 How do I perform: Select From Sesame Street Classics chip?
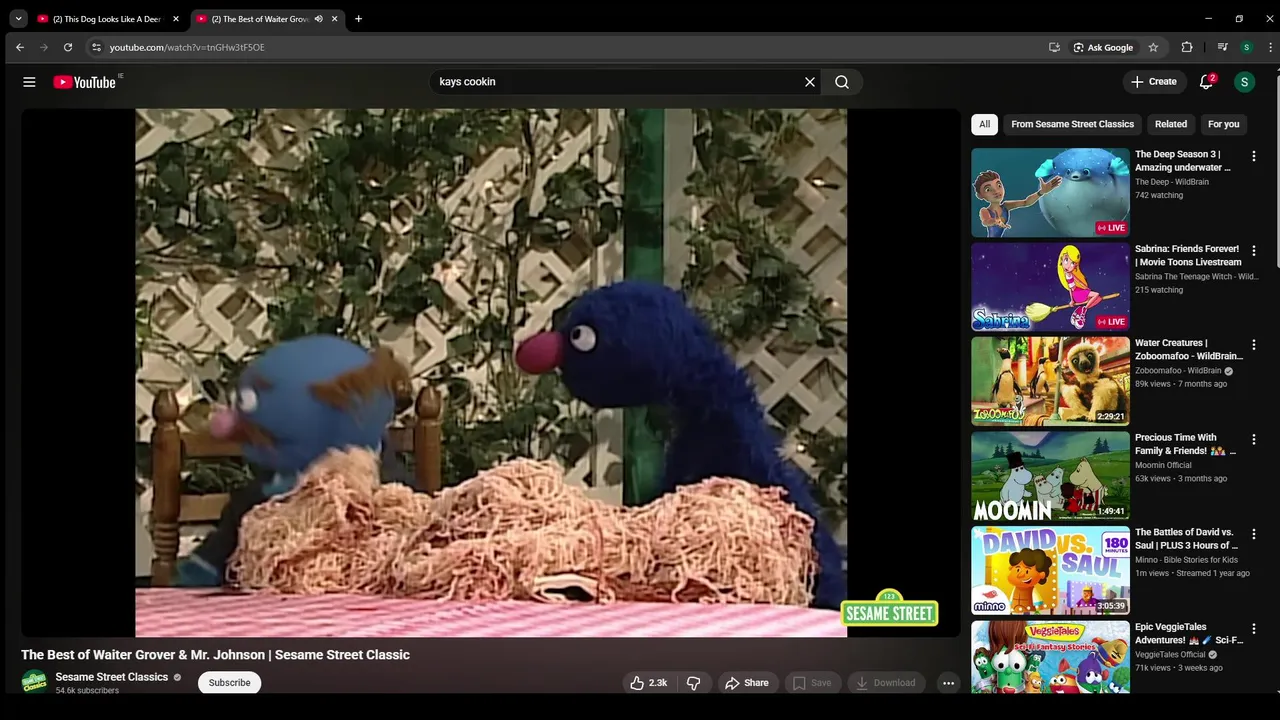tap(1072, 124)
